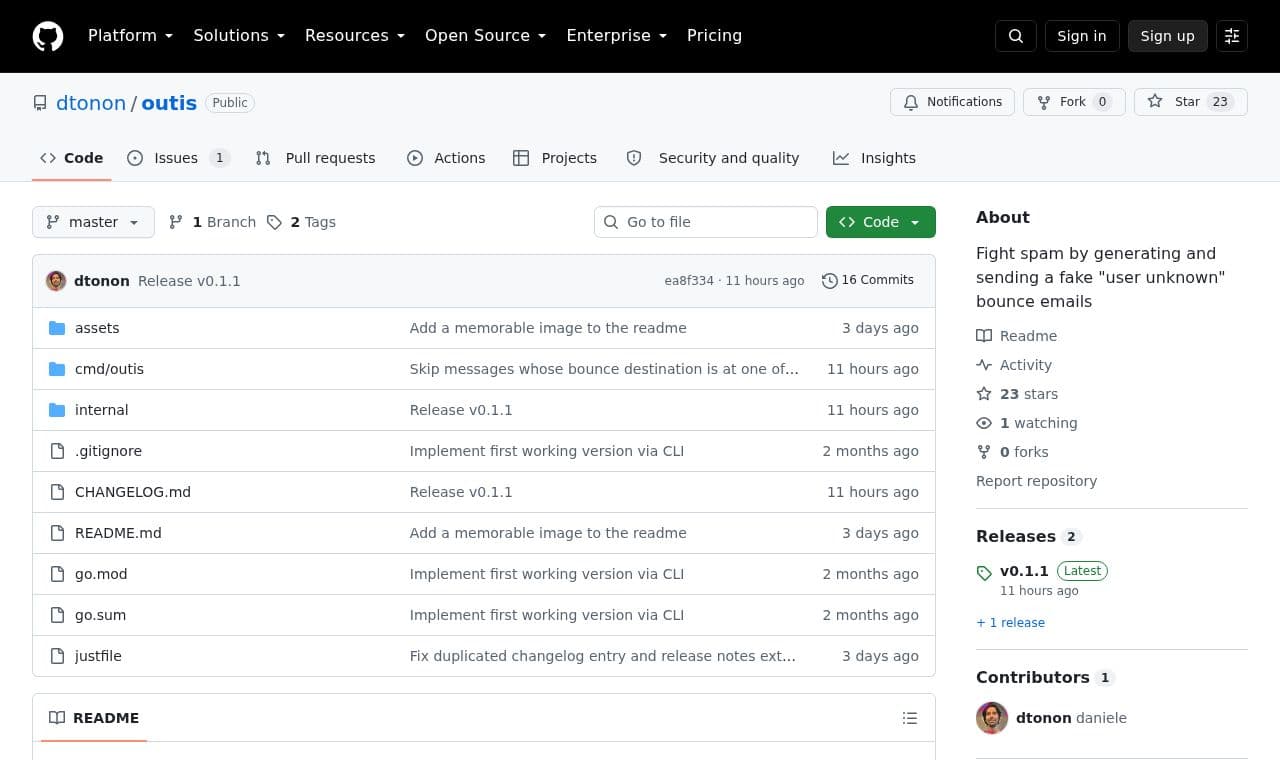Viewport: 1280px width, 760px height.
Task: Switch to the Issues tab
Action: coord(178,158)
